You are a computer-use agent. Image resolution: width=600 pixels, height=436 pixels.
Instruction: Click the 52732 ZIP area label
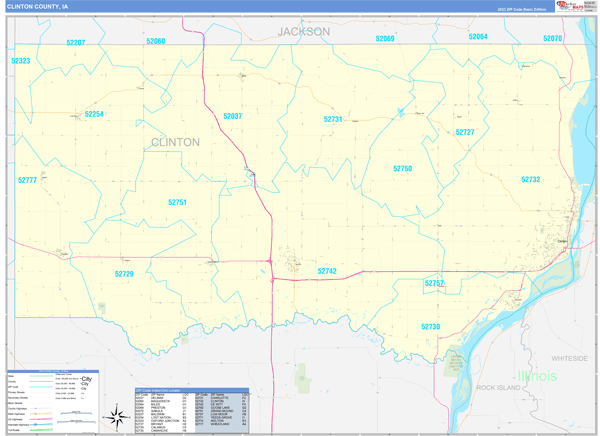tap(531, 180)
